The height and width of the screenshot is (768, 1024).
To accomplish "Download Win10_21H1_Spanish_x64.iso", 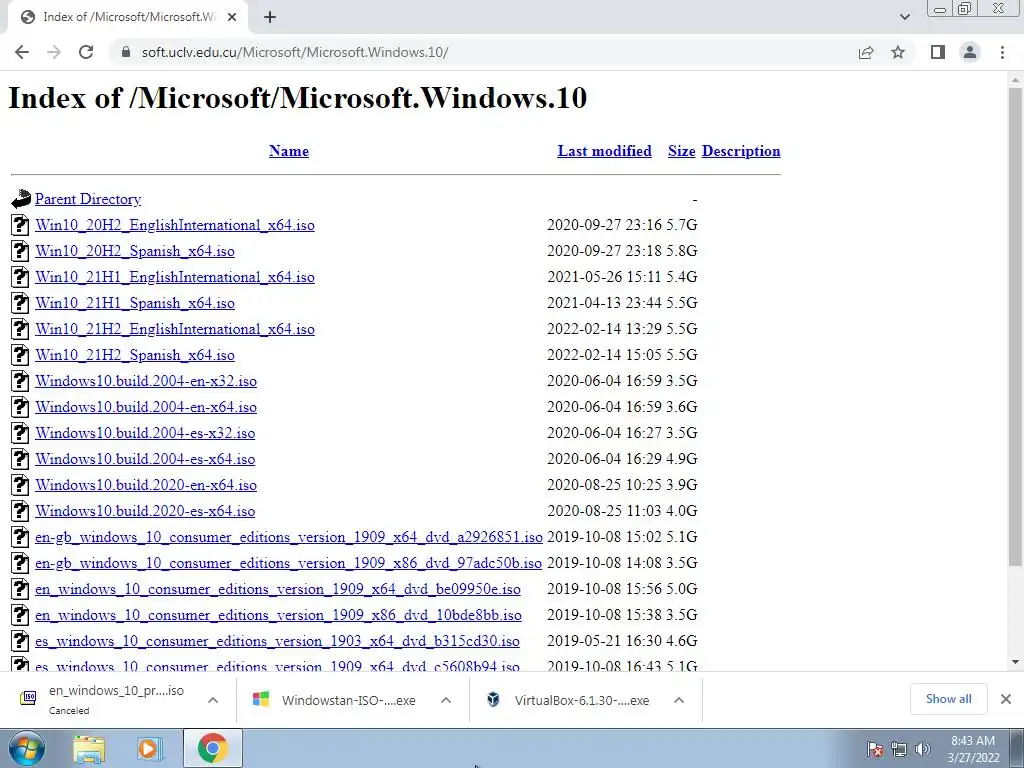I will 135,304.
